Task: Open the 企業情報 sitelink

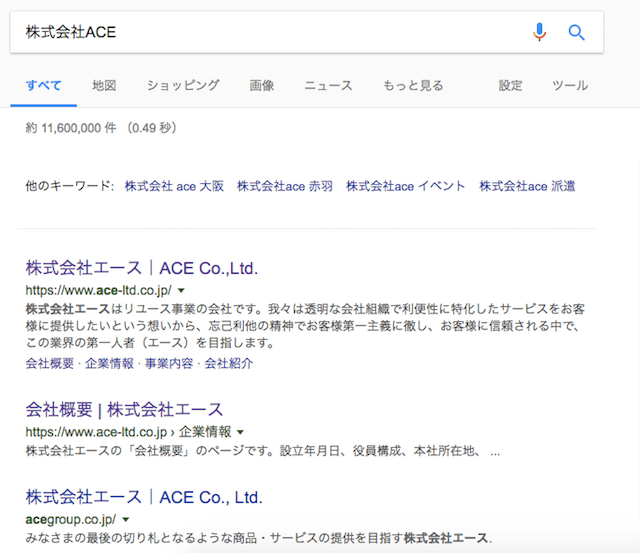Action: pyautogui.click(x=109, y=363)
